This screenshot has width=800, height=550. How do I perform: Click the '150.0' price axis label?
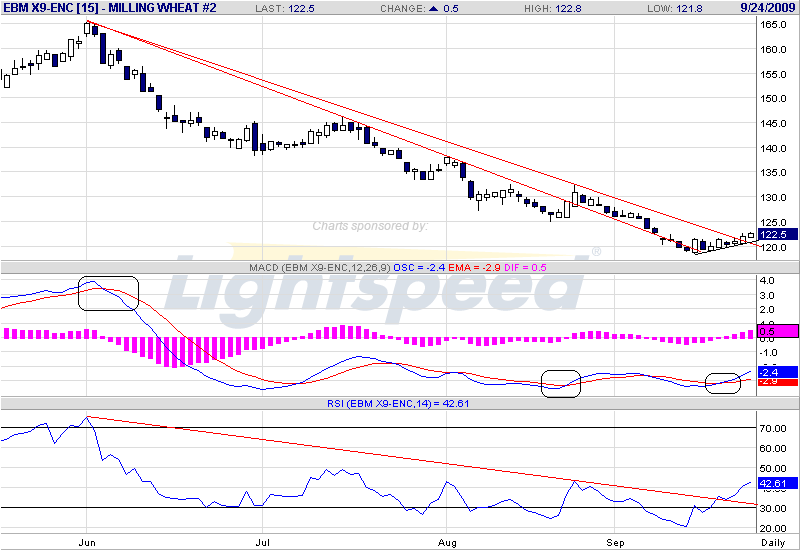pos(773,98)
